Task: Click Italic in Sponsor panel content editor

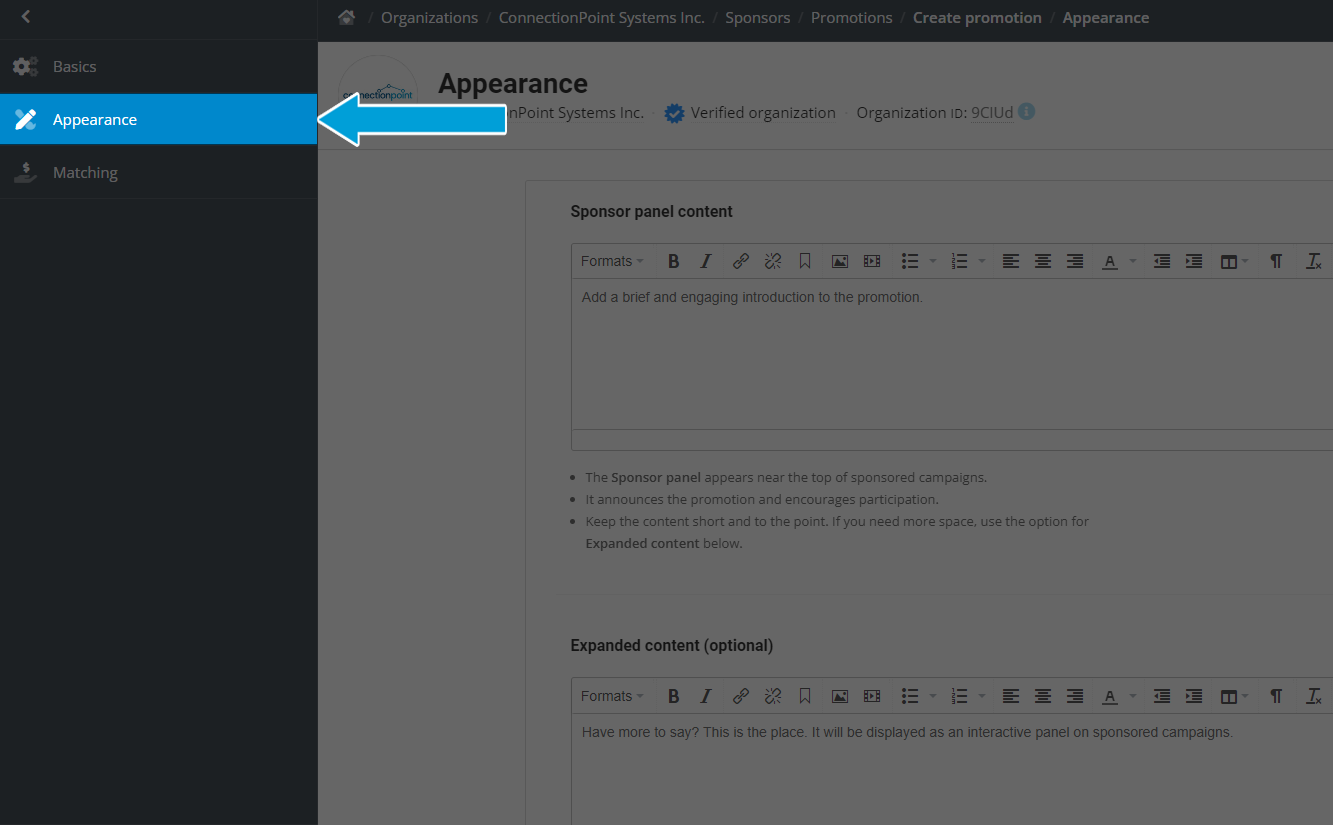Action: [706, 261]
